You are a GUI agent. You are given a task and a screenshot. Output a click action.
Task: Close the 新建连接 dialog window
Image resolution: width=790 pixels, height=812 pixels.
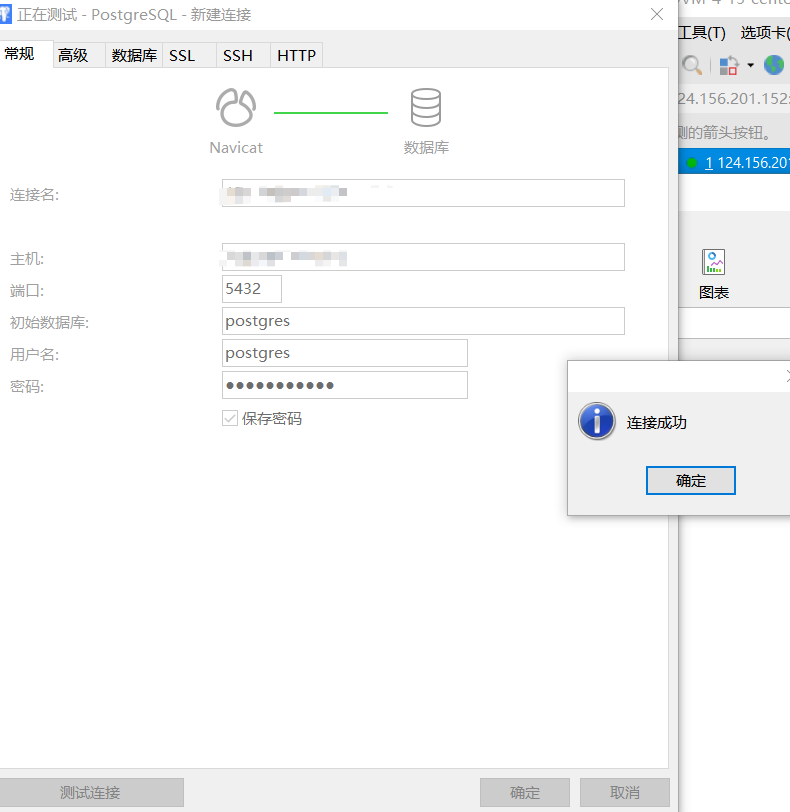pyautogui.click(x=657, y=14)
